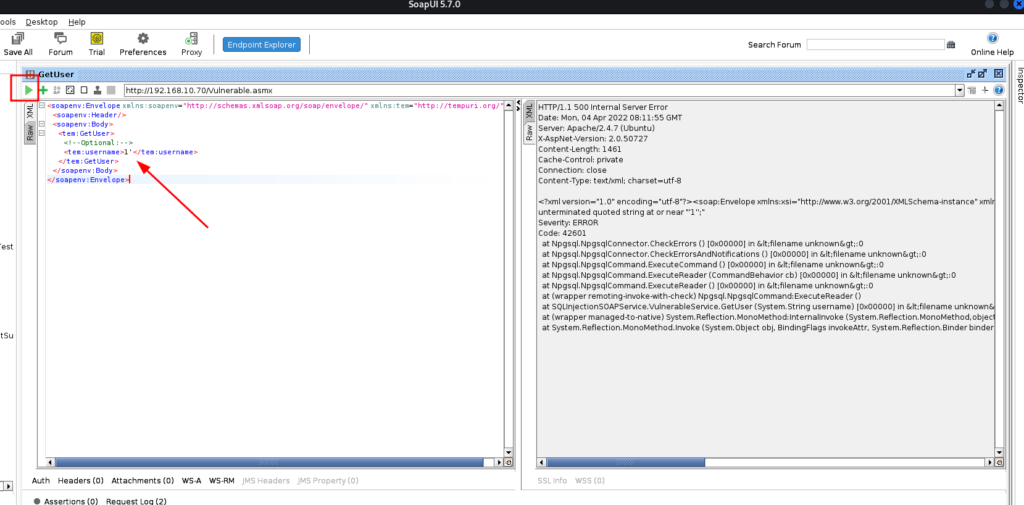This screenshot has width=1024, height=505.
Task: Click the empty square toolbar icon
Action: 84,90
